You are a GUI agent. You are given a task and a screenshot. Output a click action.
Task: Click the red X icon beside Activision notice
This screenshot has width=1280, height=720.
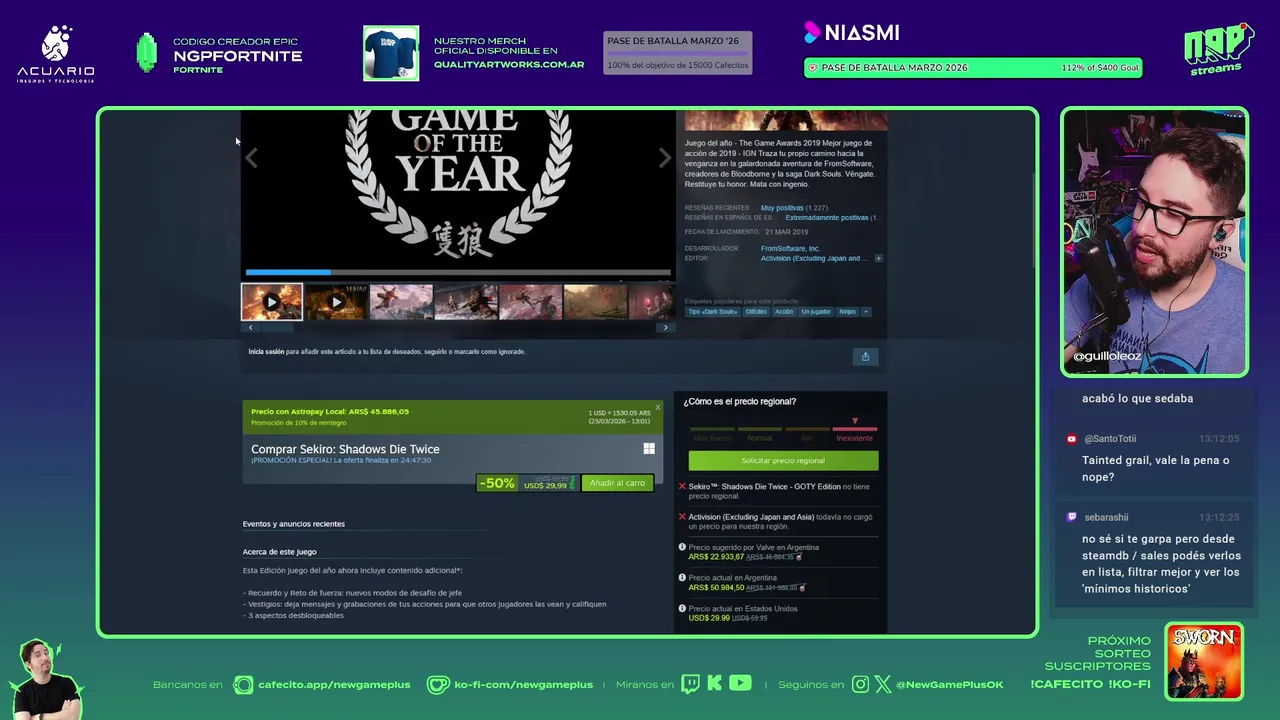(x=682, y=517)
